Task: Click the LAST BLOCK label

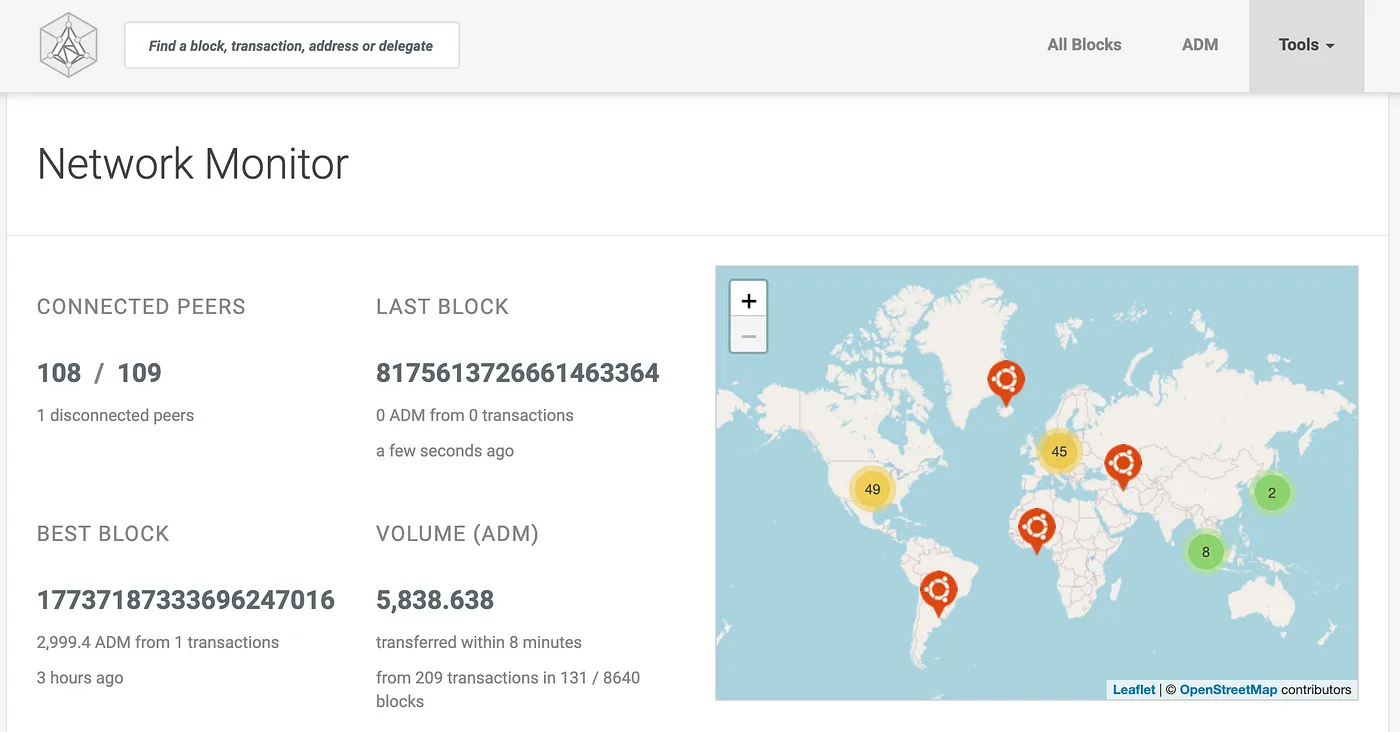Action: pyautogui.click(x=442, y=307)
